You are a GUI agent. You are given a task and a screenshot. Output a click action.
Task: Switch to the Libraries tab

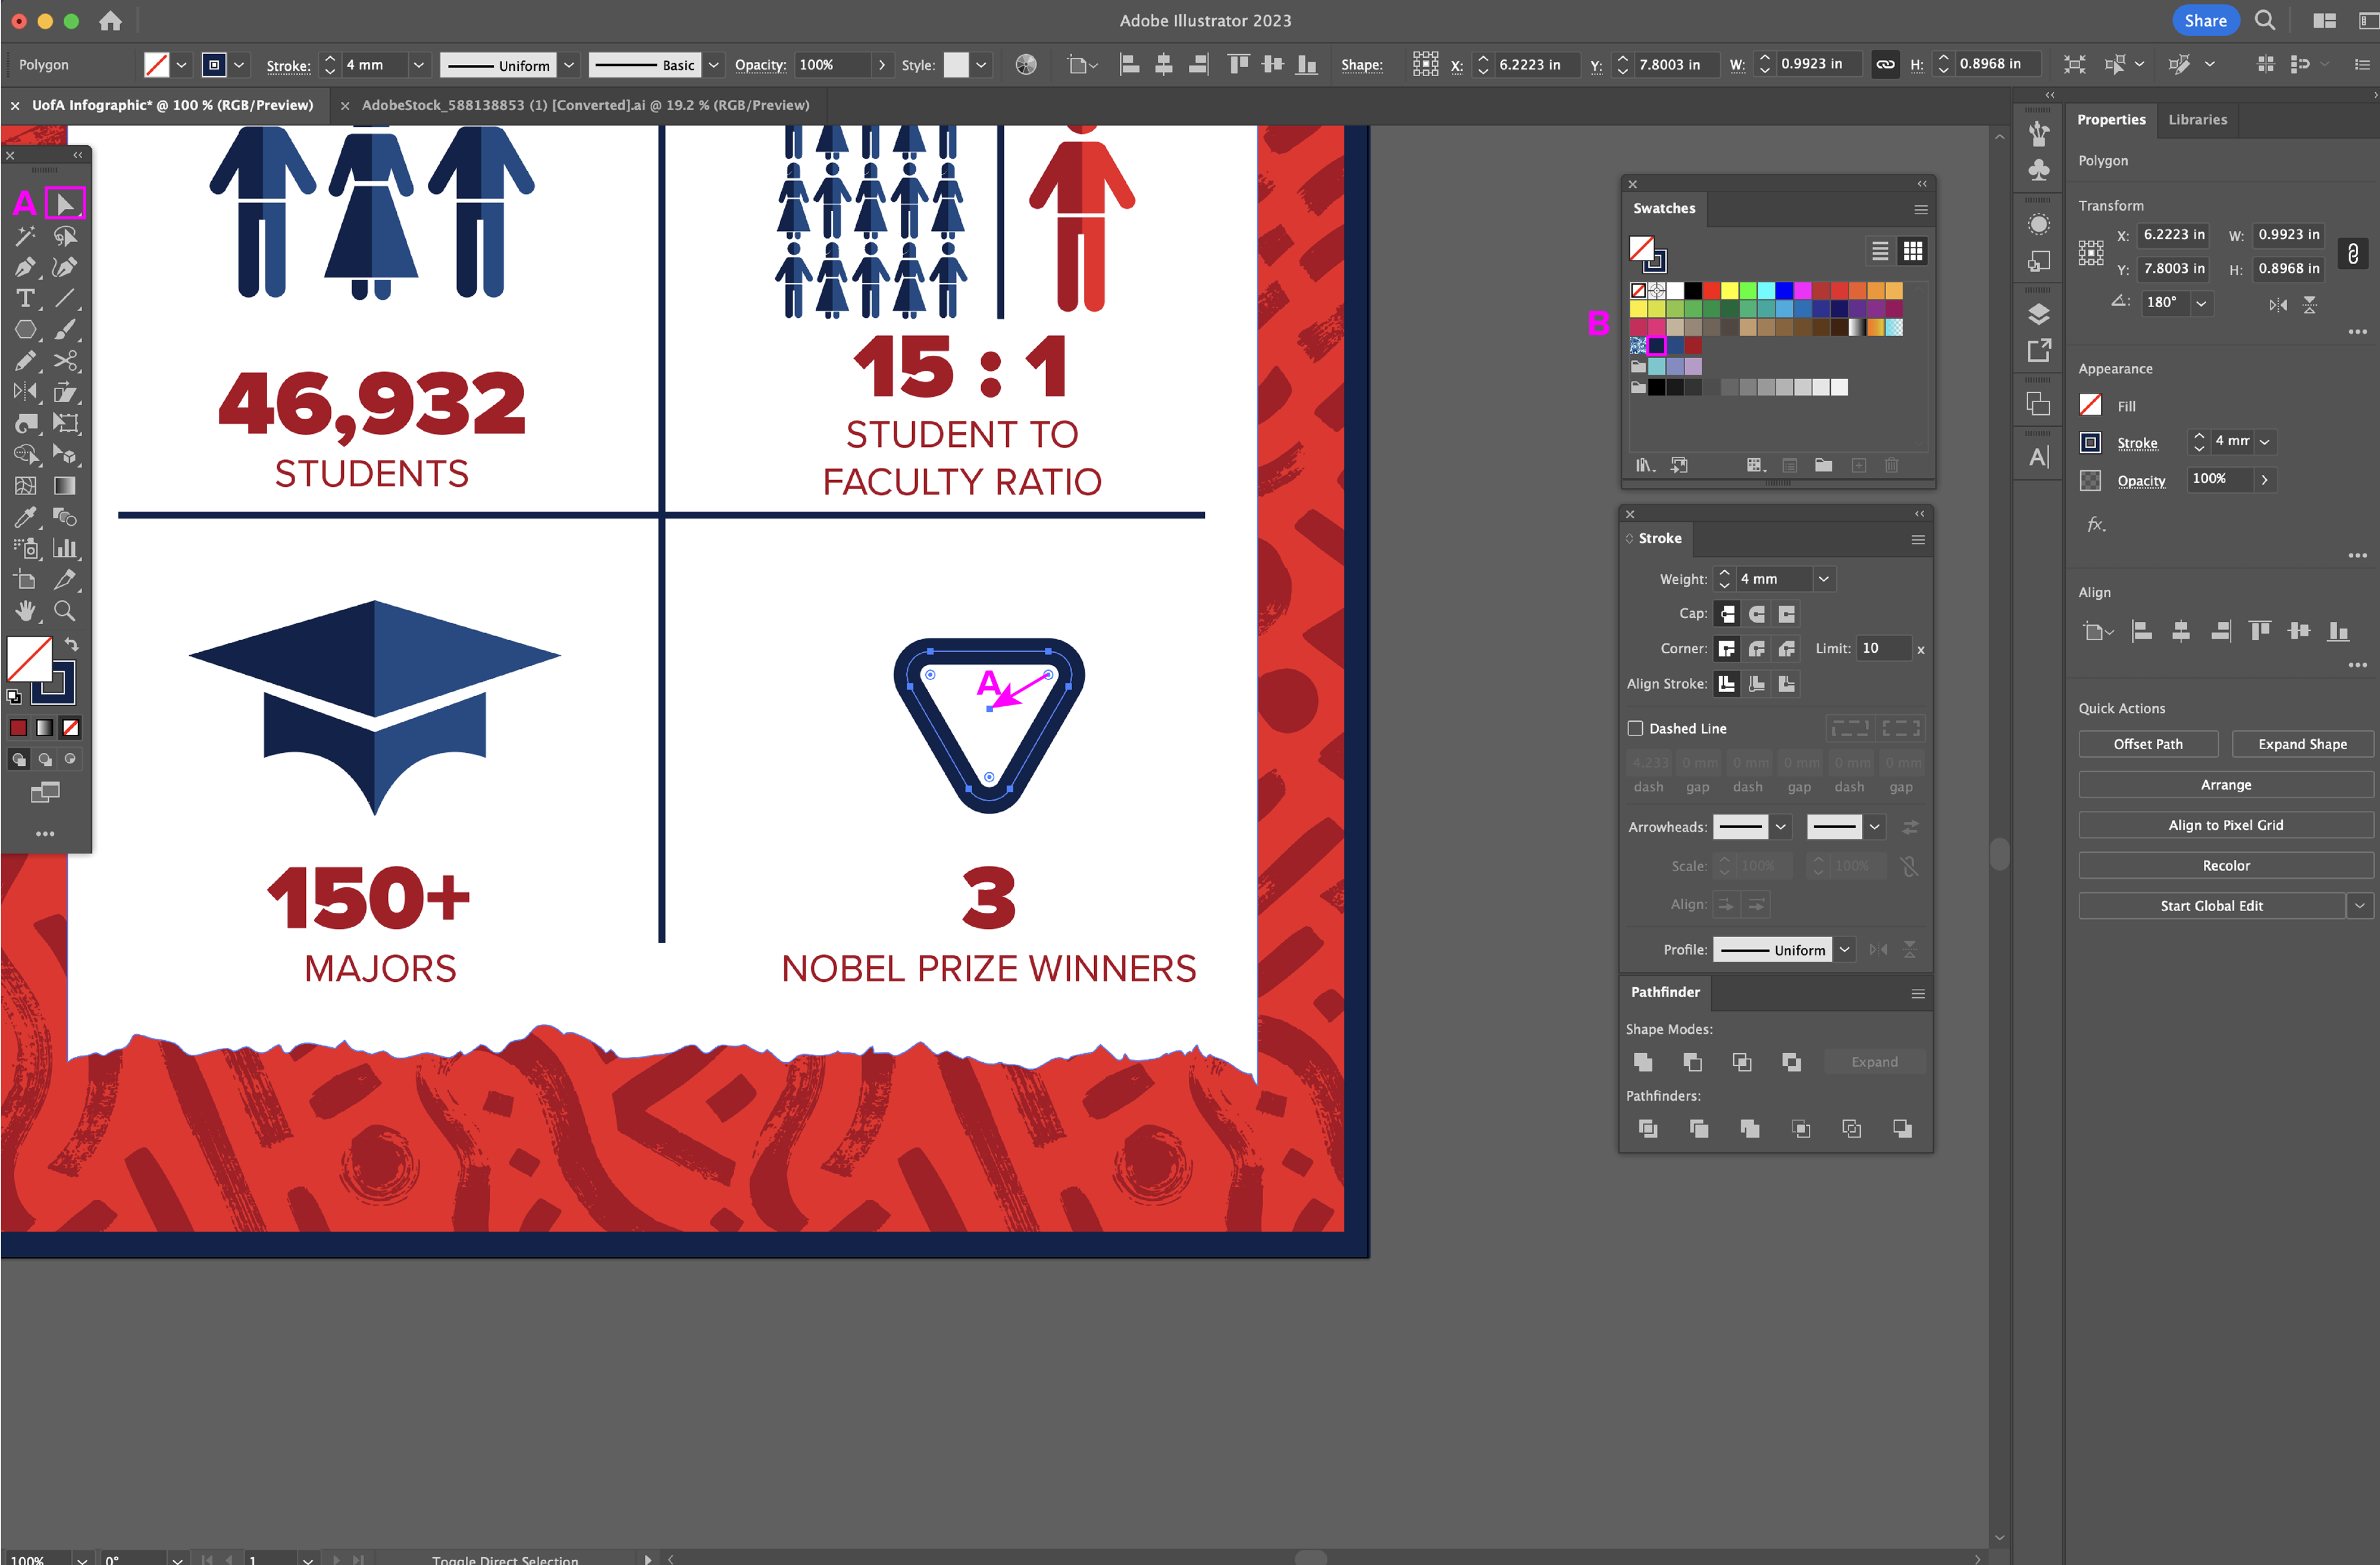click(x=2197, y=120)
